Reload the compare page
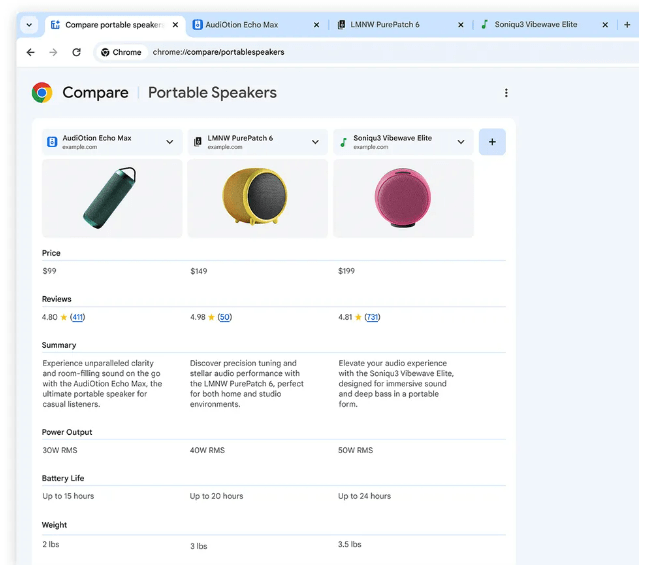The width and height of the screenshot is (647, 573). click(x=76, y=52)
